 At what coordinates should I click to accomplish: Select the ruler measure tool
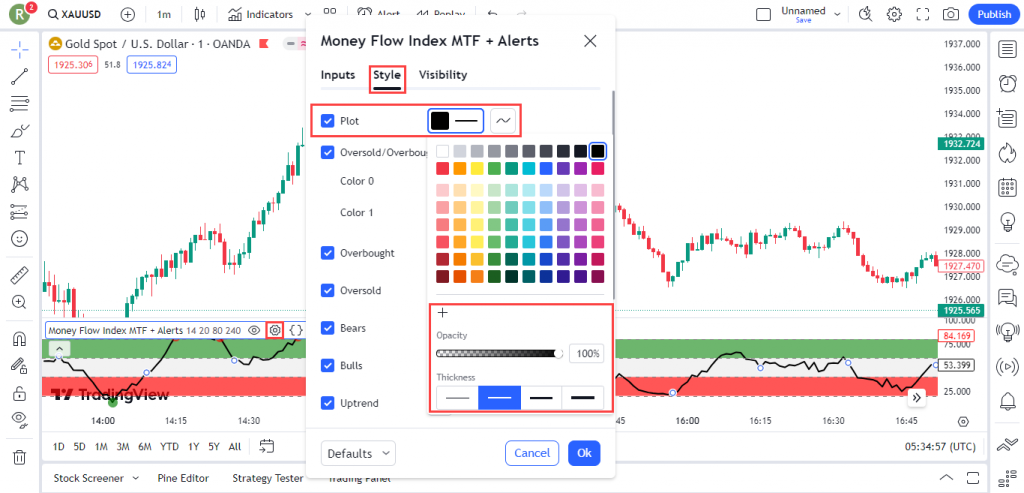[x=20, y=275]
